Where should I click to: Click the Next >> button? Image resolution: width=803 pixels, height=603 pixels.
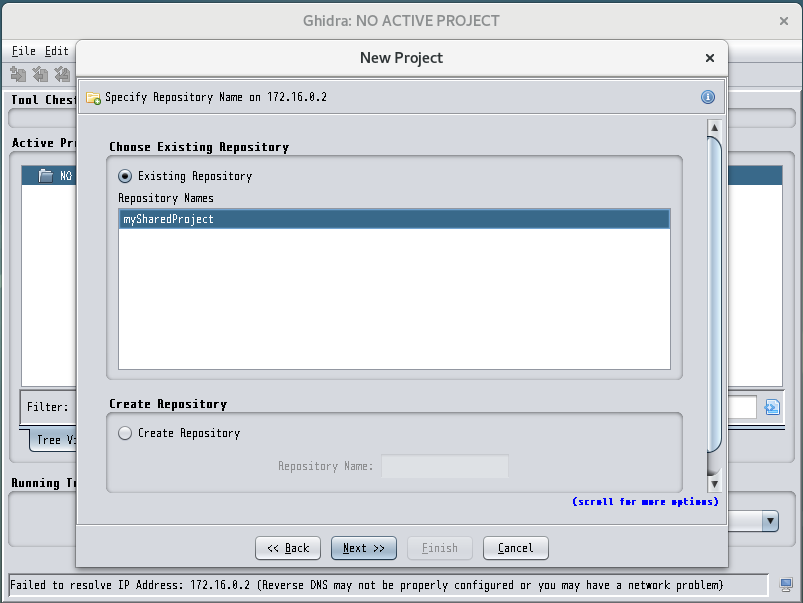pos(364,548)
